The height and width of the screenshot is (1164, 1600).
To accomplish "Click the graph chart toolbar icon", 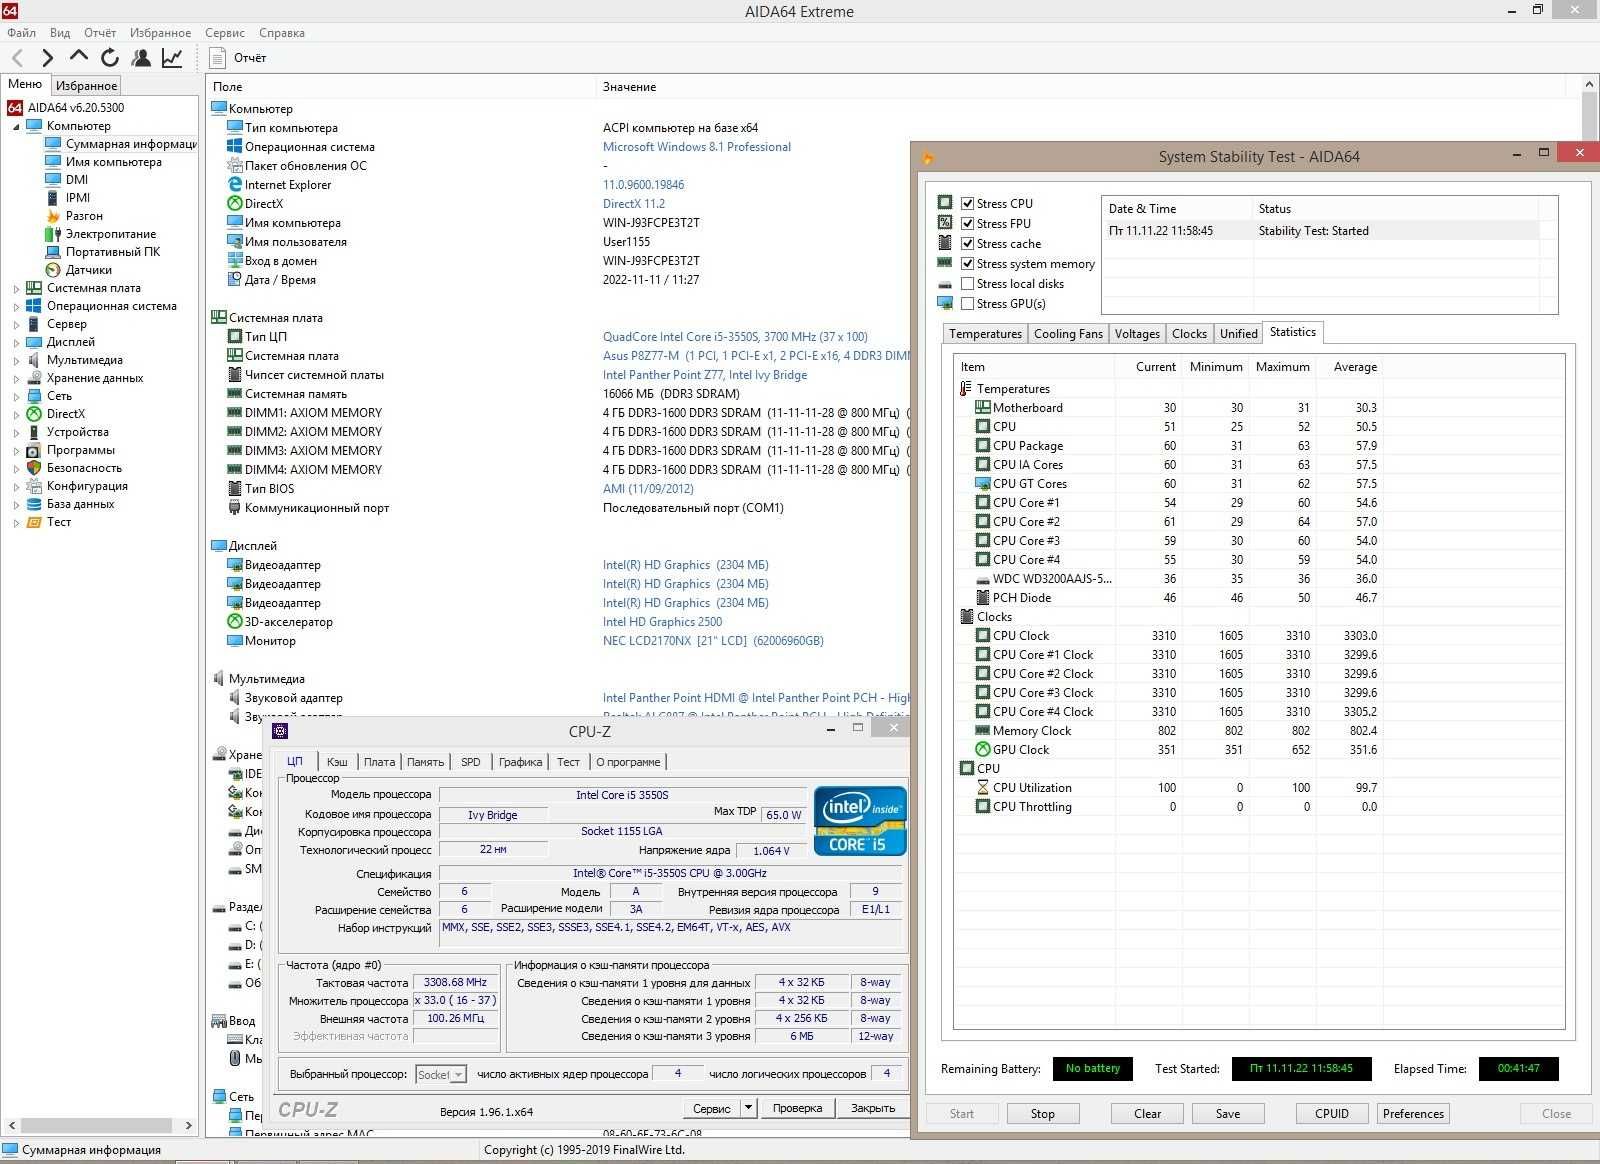I will pyautogui.click(x=172, y=58).
